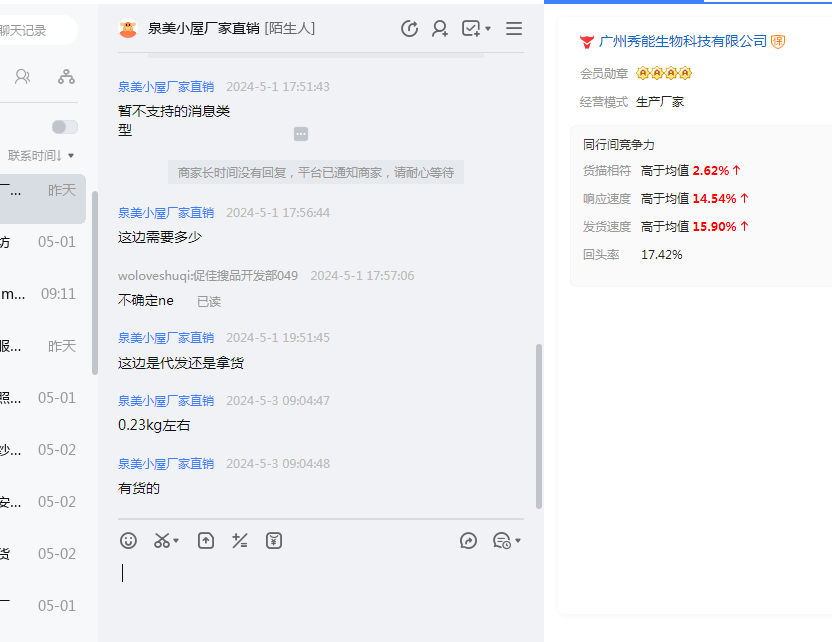
Task: Toggle the switch above the conversation list
Action: pyautogui.click(x=64, y=127)
